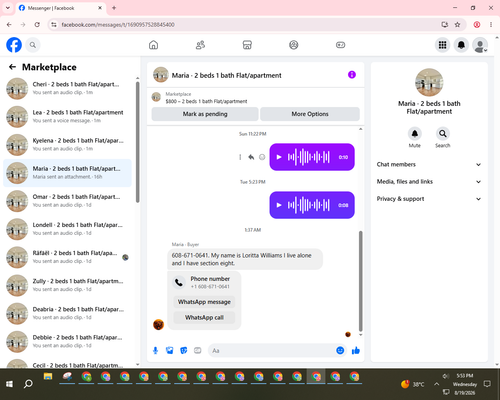Open the Kyelena conversation
Image resolution: width=500 pixels, height=400 pixels.
point(68,145)
